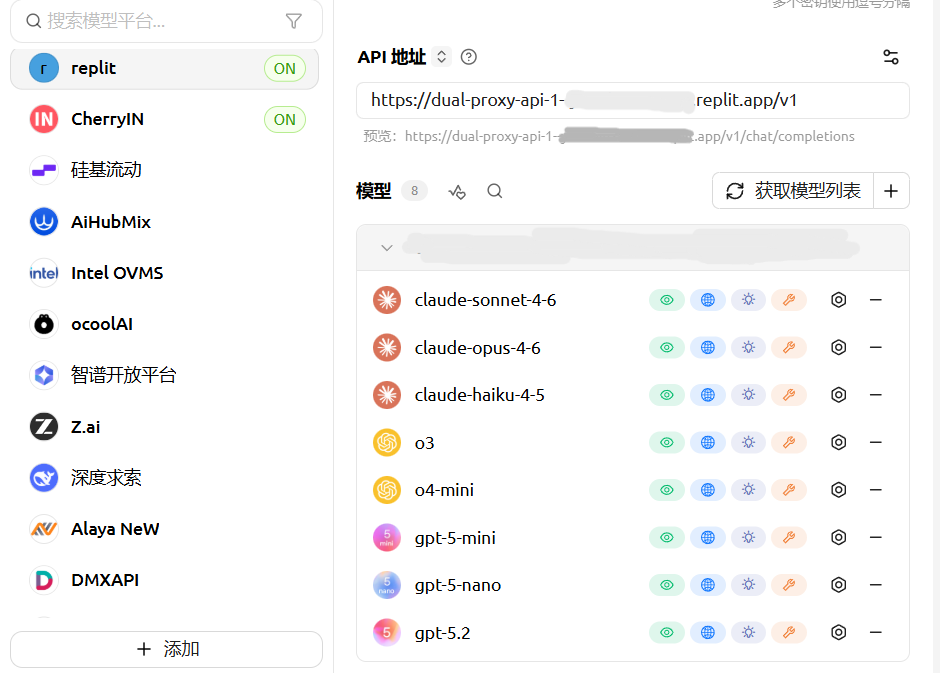The image size is (940, 673).
Task: Open API address help question mark
Action: point(469,57)
